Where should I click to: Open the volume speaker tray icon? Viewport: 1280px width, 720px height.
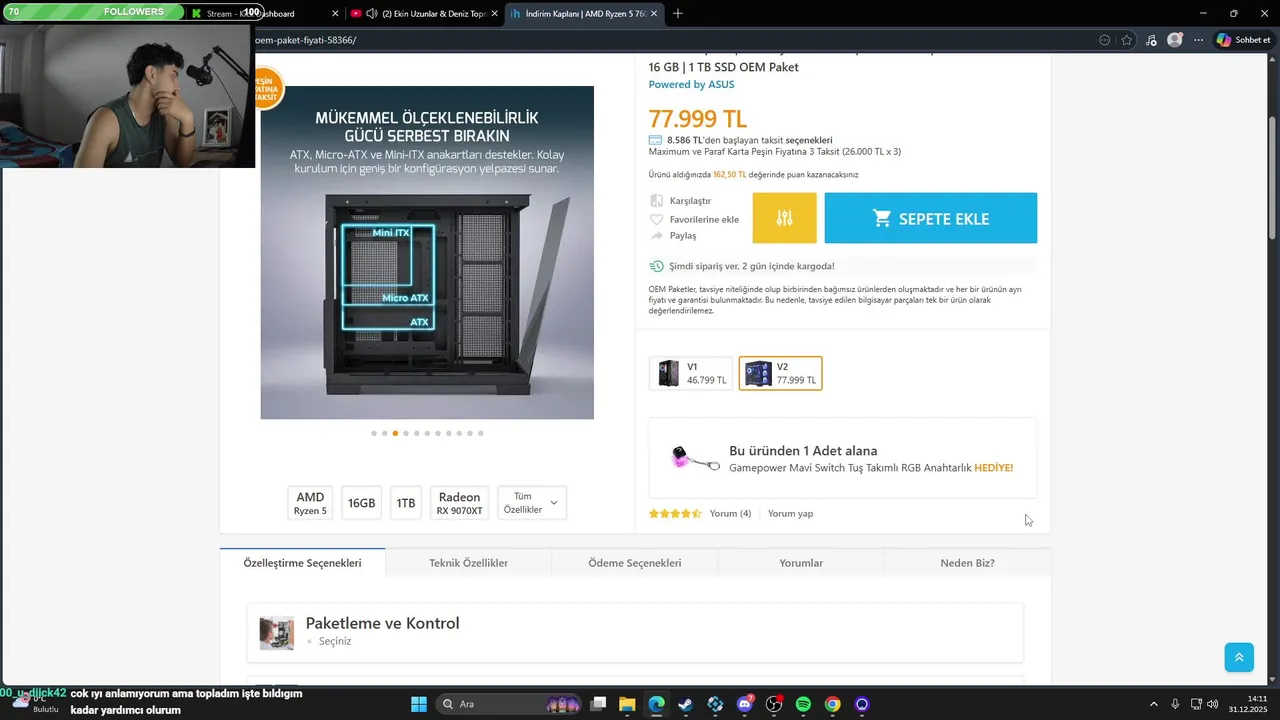[1213, 704]
